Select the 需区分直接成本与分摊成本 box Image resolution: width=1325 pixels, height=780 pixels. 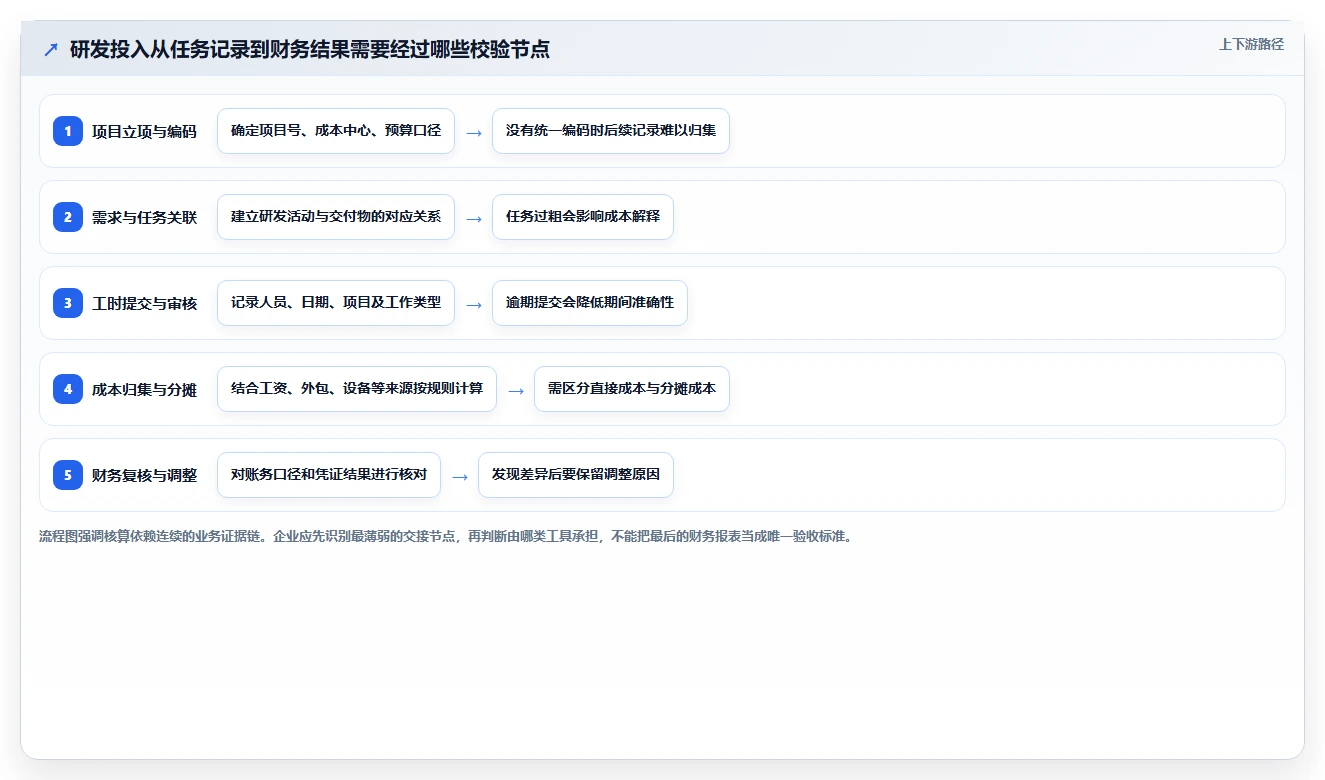632,389
